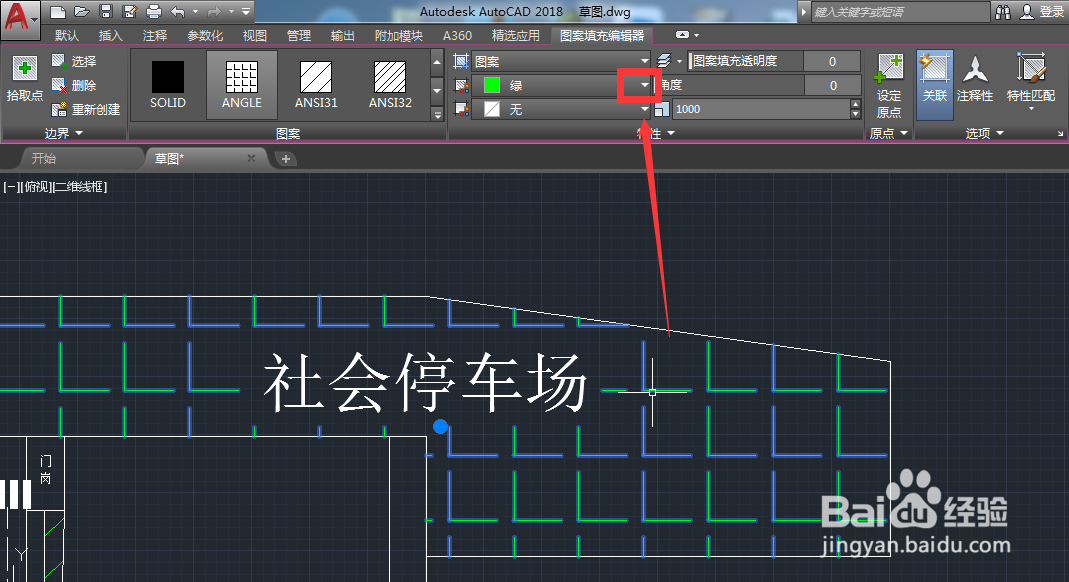This screenshot has height=582, width=1069.
Task: Click the Save diskette icon
Action: click(x=106, y=12)
